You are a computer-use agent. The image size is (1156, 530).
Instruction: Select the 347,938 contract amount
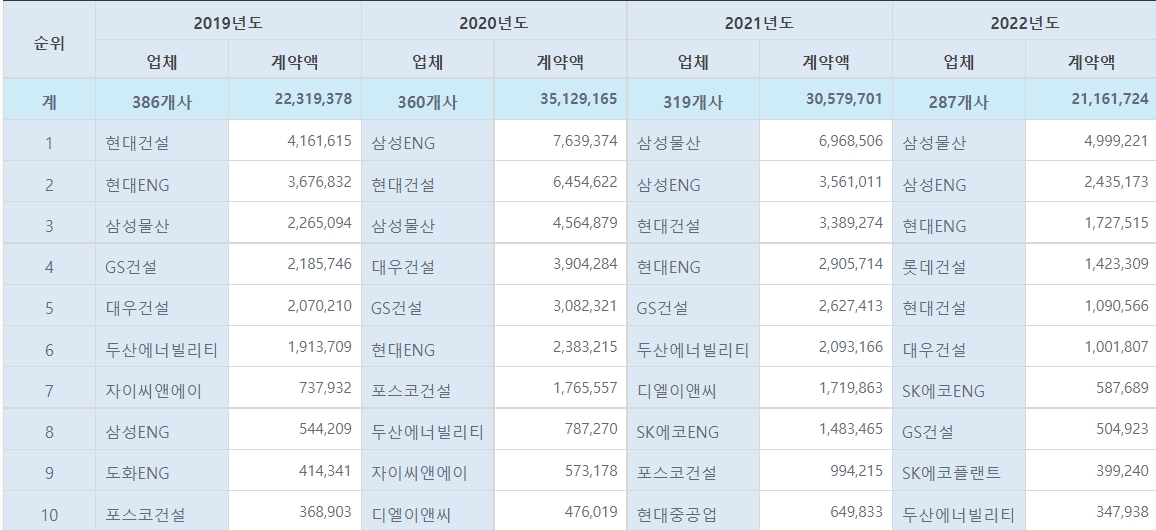click(x=1091, y=511)
